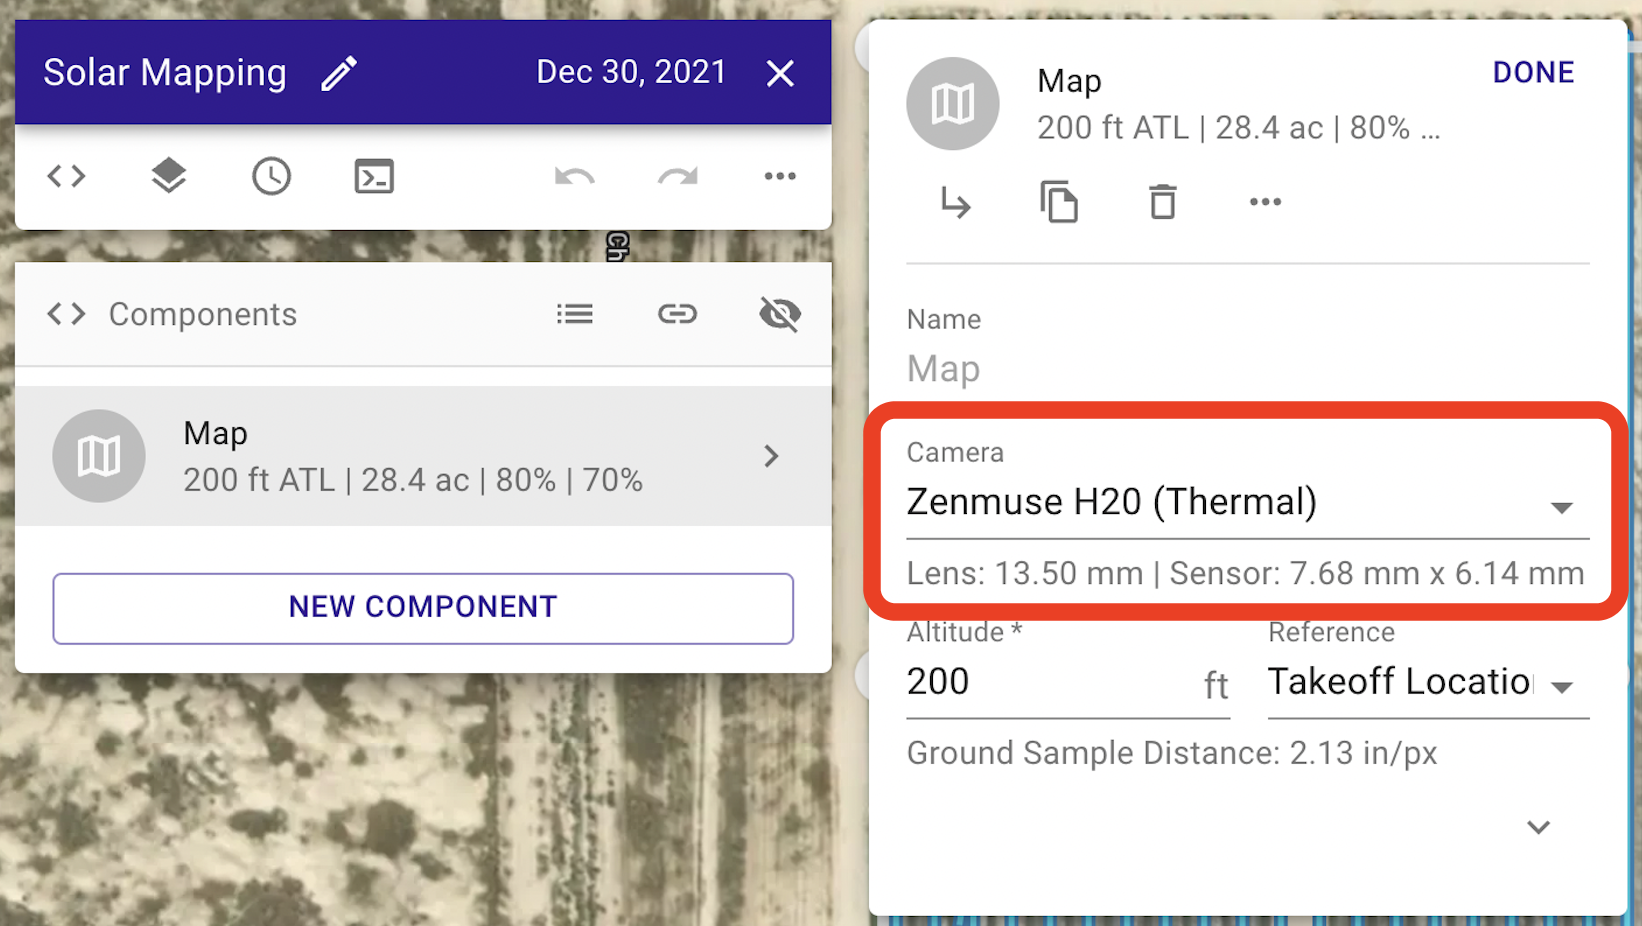Click the 200 ft ATL summary in editor header

tap(1238, 128)
